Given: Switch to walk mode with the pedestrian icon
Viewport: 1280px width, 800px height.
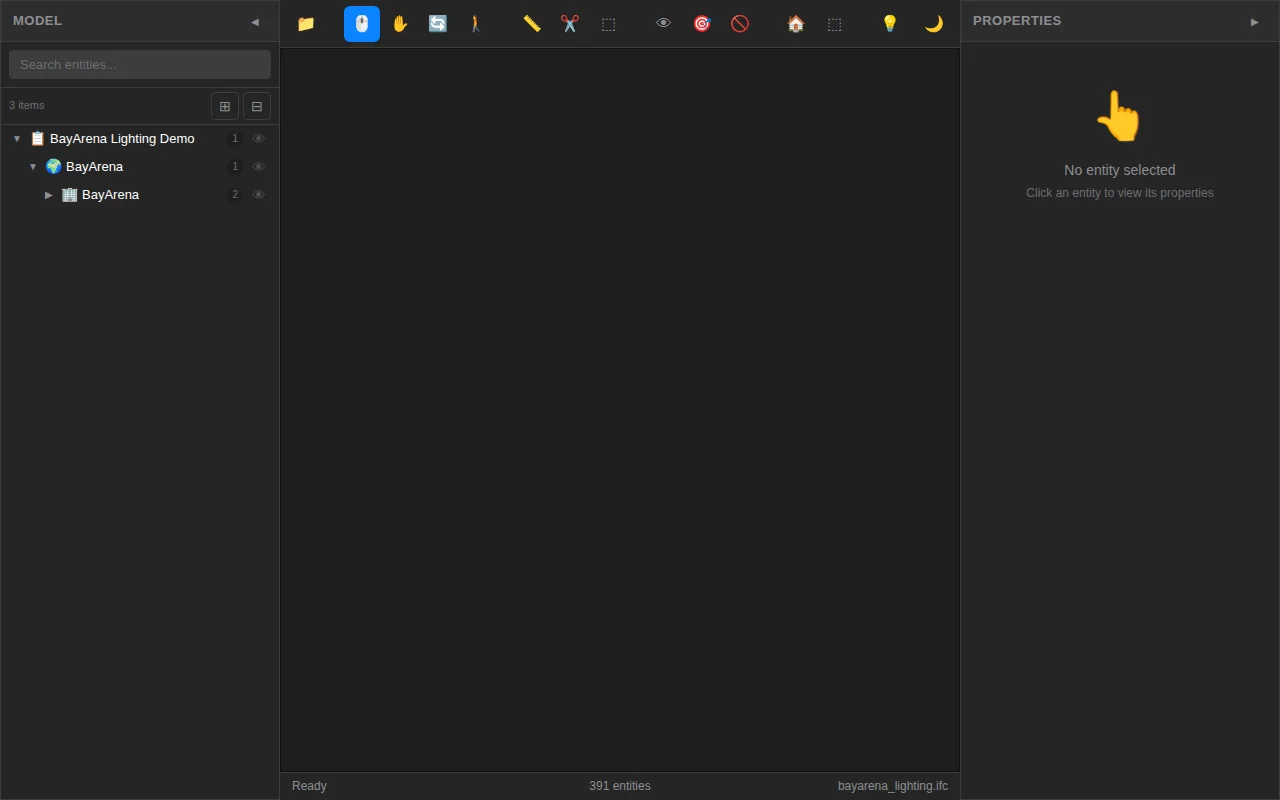Looking at the screenshot, I should point(476,24).
